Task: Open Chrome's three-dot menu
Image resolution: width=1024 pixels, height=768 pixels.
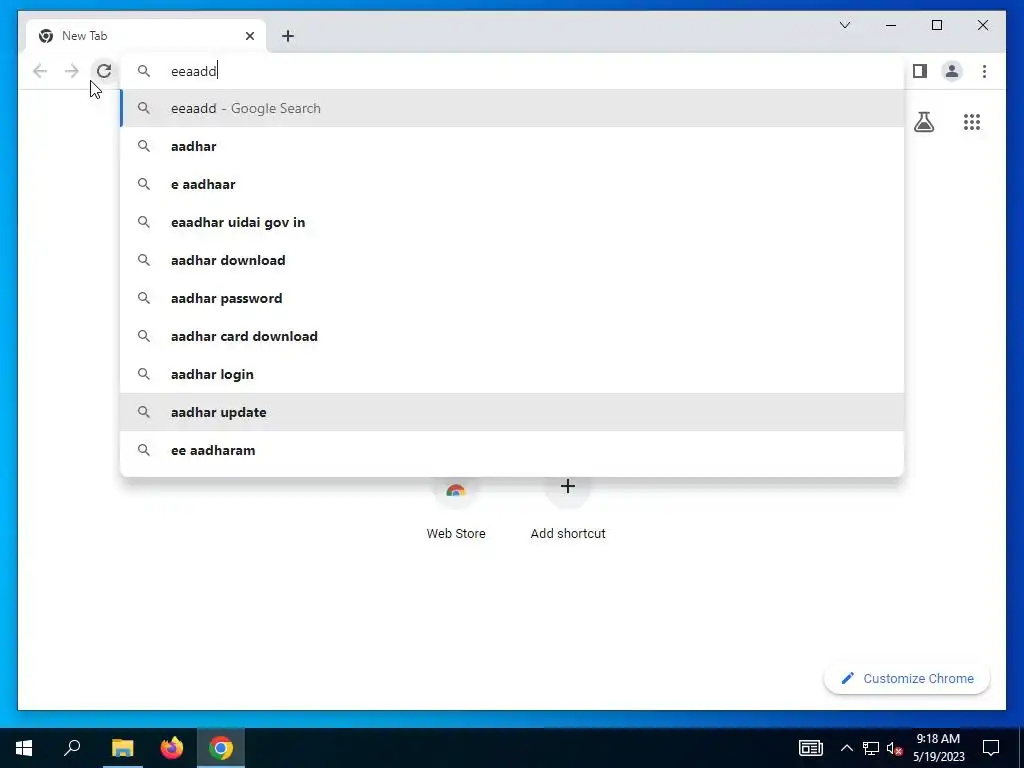Action: coord(984,71)
